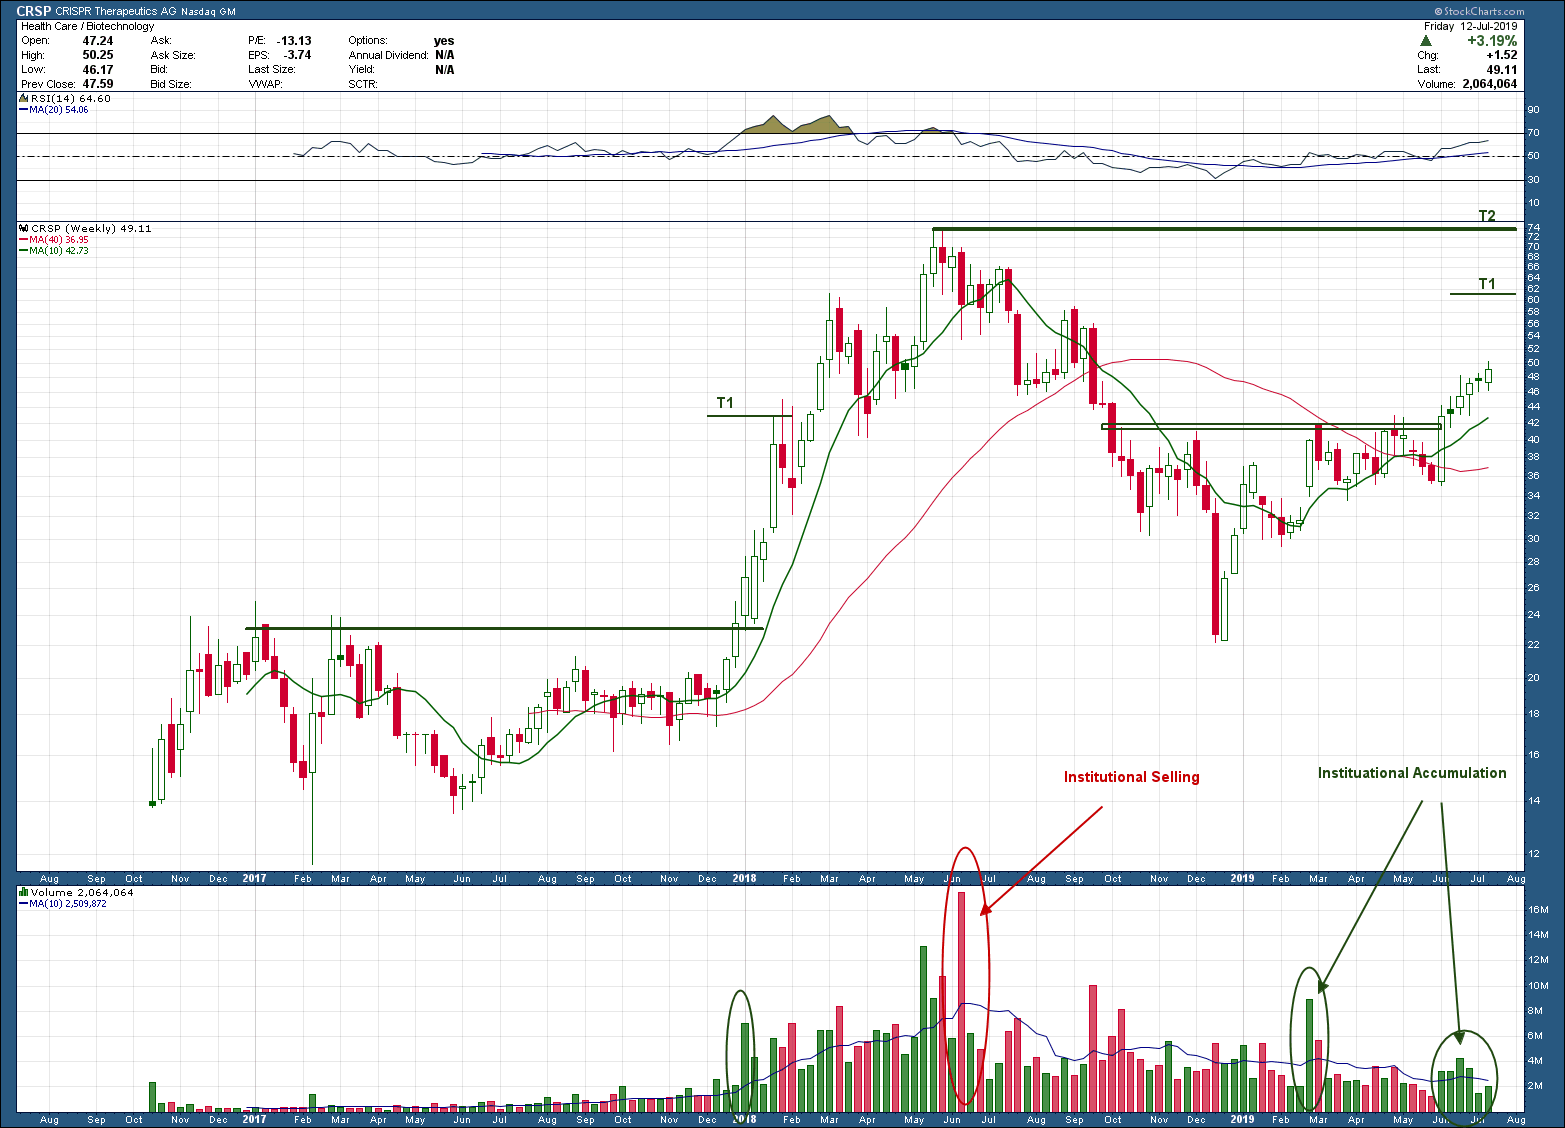Image resolution: width=1565 pixels, height=1128 pixels.
Task: Click the date Friday 12-Jul-2019
Action: coord(1471,26)
